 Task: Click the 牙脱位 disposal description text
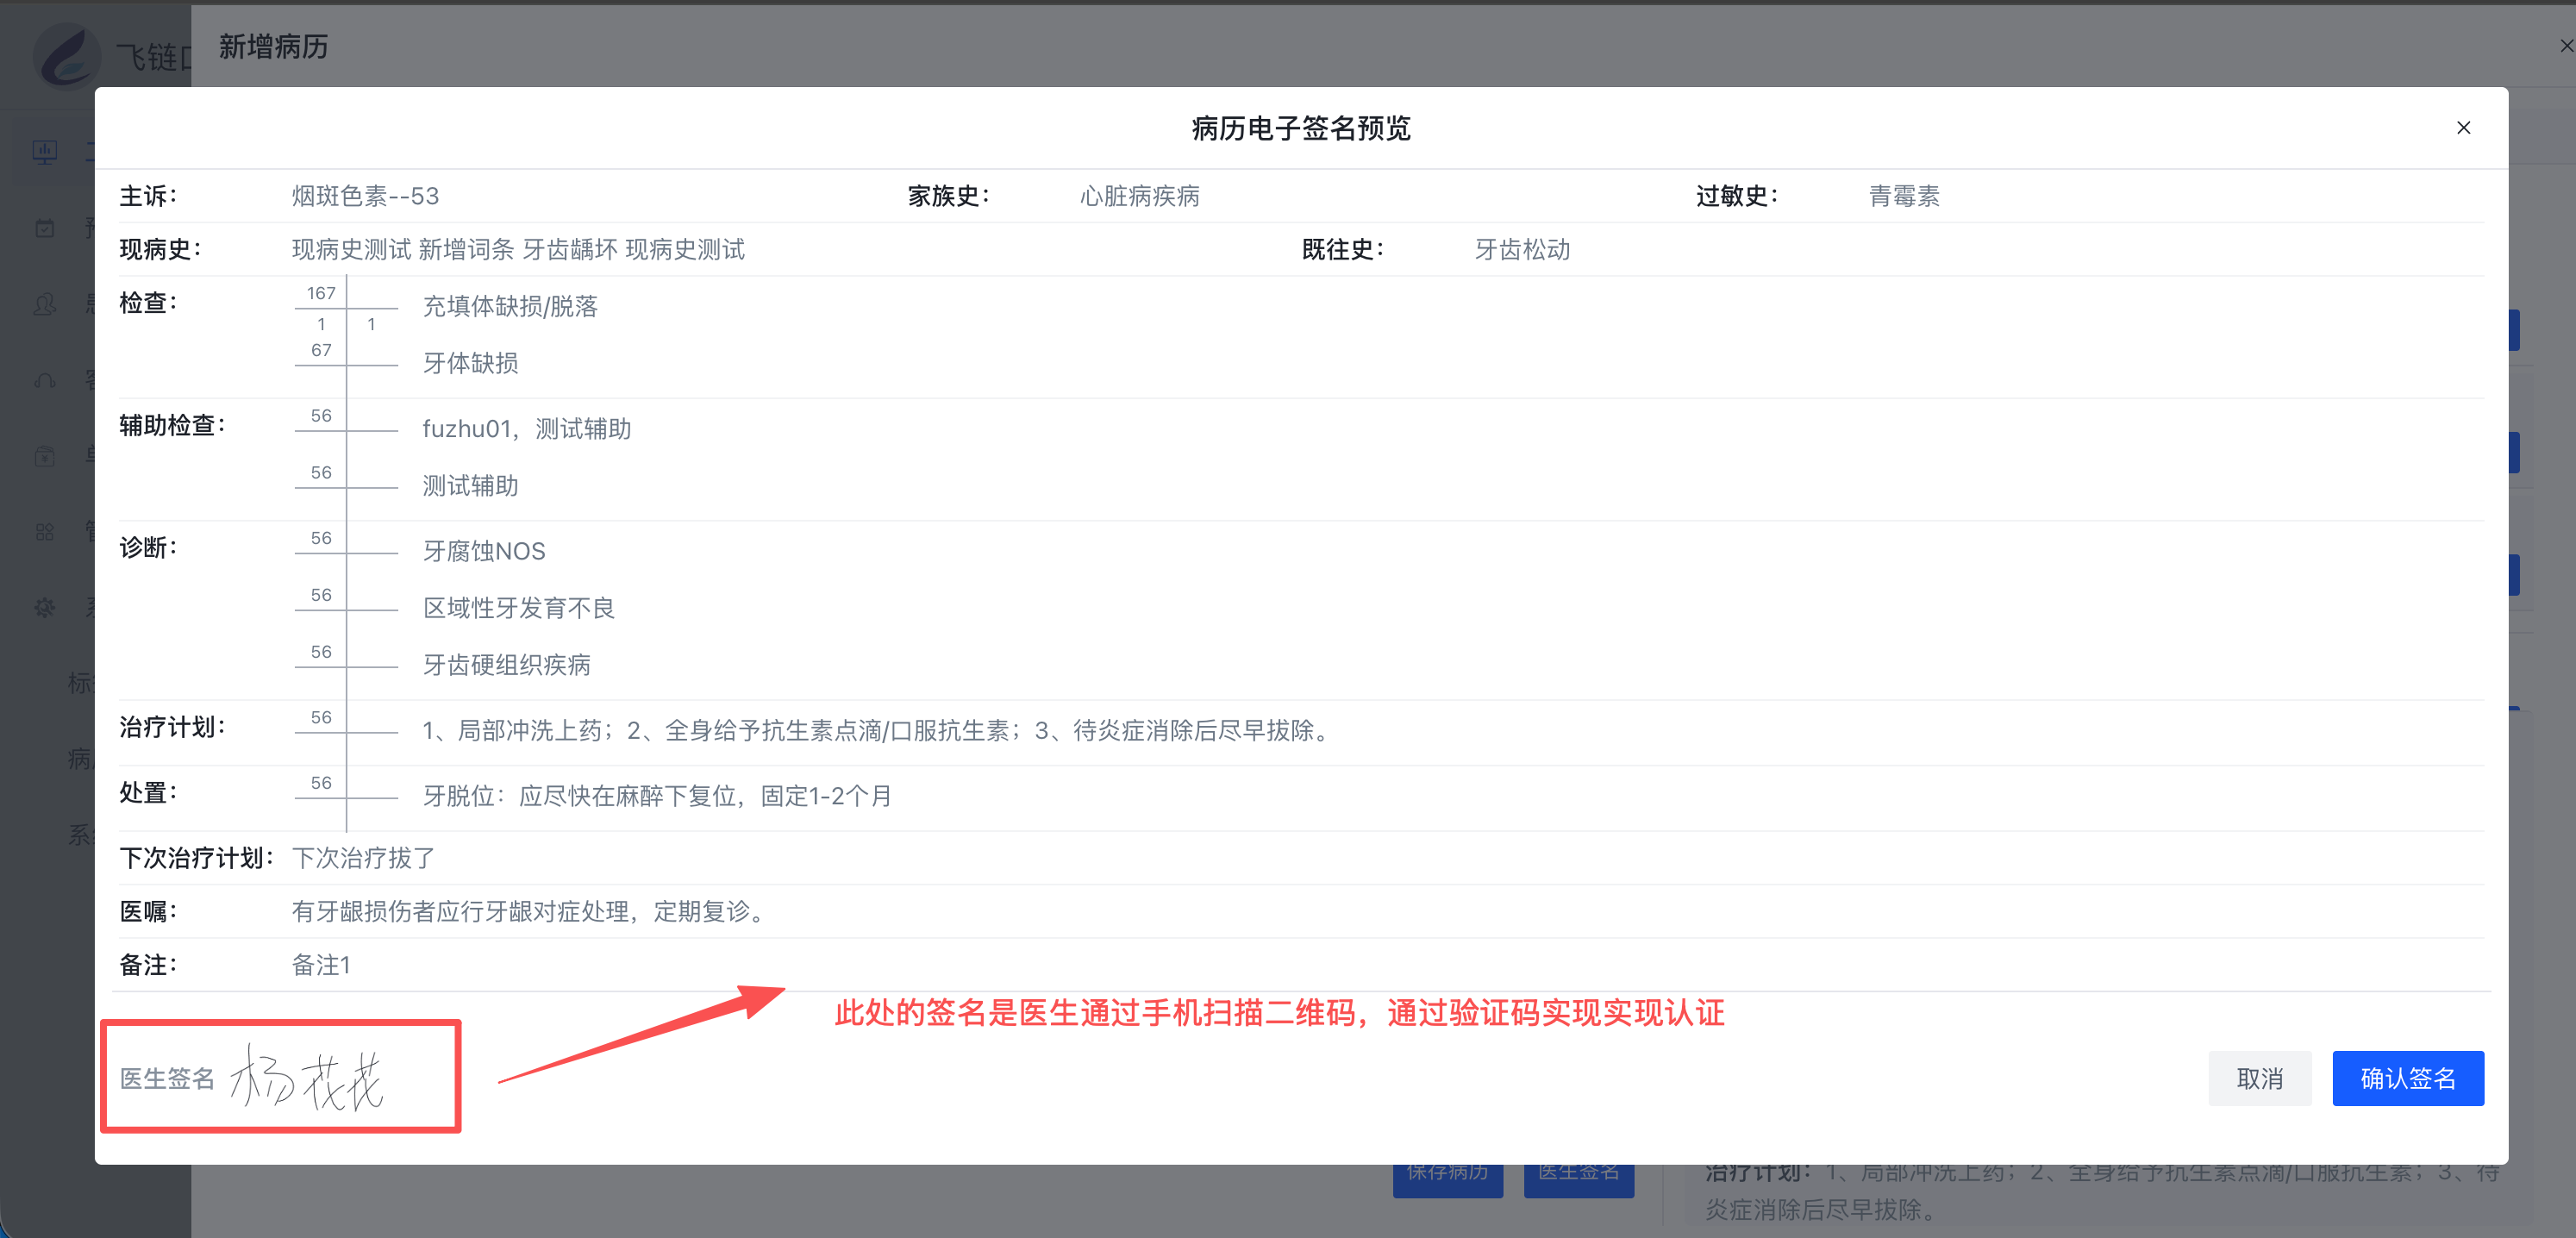coord(657,796)
